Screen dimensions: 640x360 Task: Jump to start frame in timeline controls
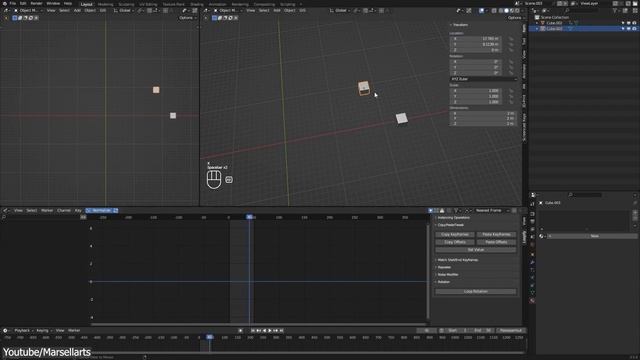(x=253, y=331)
